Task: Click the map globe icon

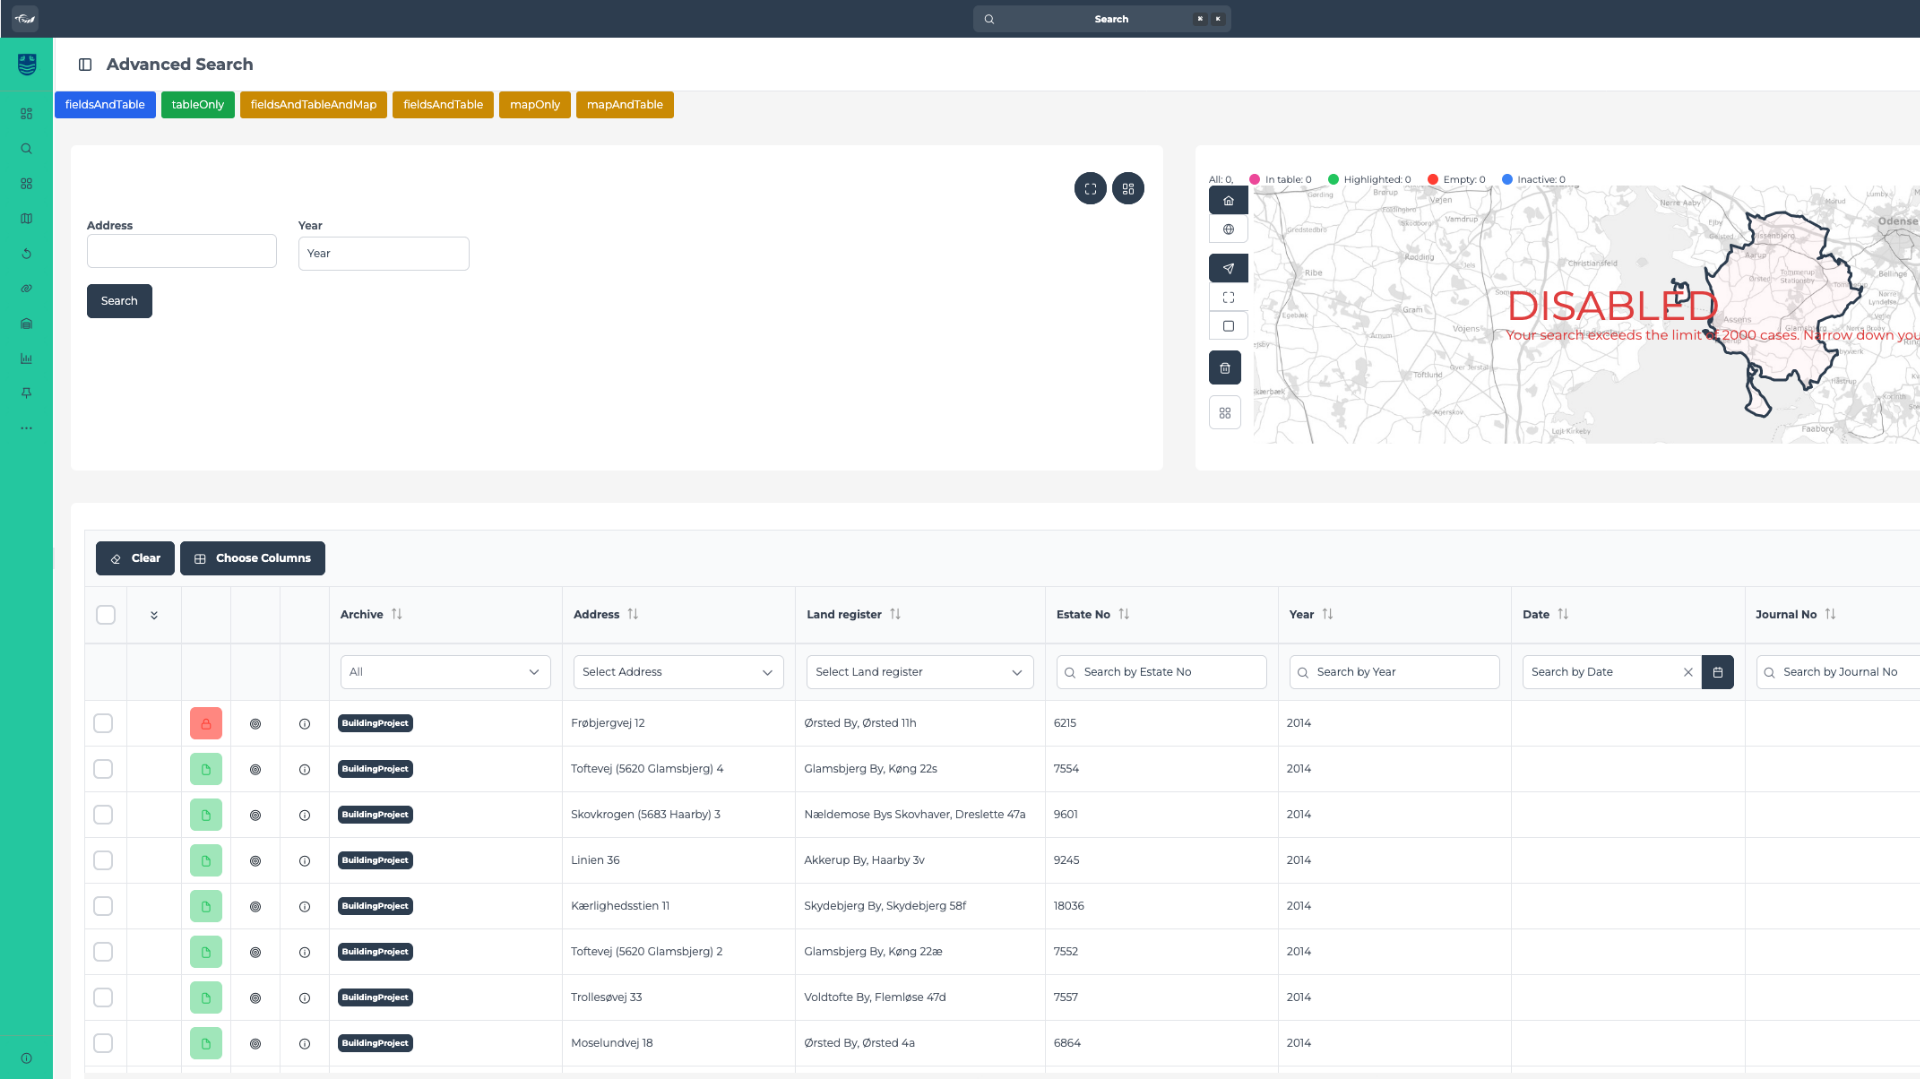Action: click(1228, 230)
